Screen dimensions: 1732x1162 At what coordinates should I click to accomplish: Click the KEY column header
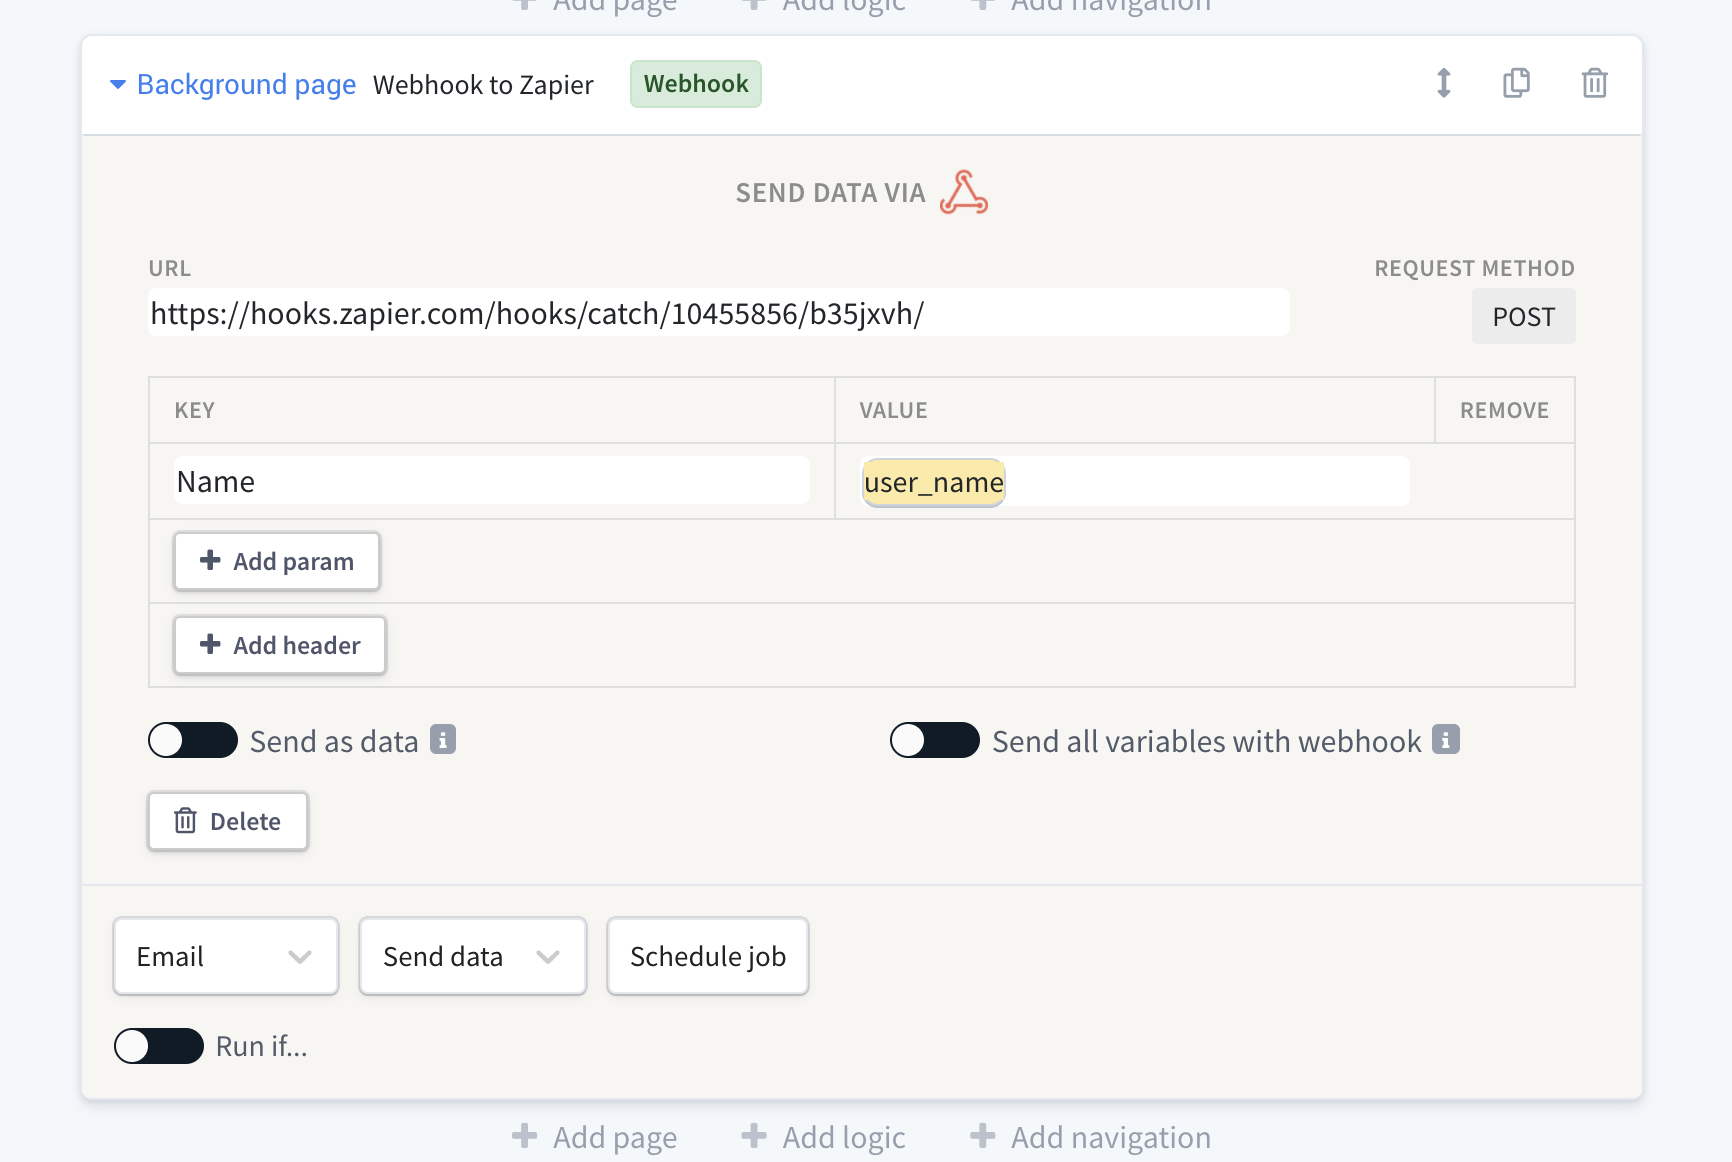click(195, 410)
